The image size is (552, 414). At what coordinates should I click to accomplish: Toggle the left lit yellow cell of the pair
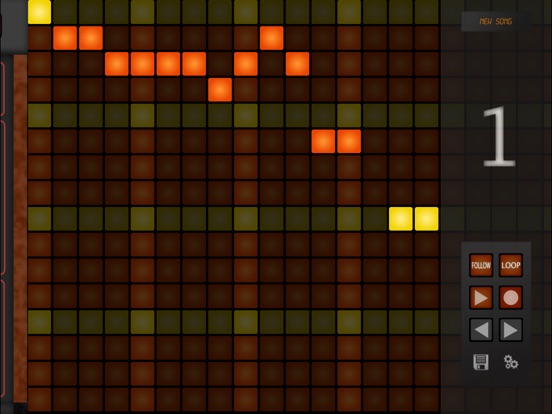[x=401, y=219]
